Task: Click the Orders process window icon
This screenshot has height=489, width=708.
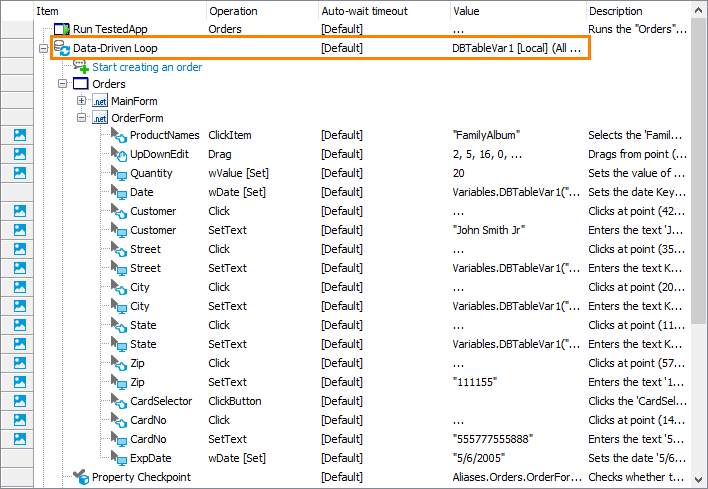Action: pos(80,84)
